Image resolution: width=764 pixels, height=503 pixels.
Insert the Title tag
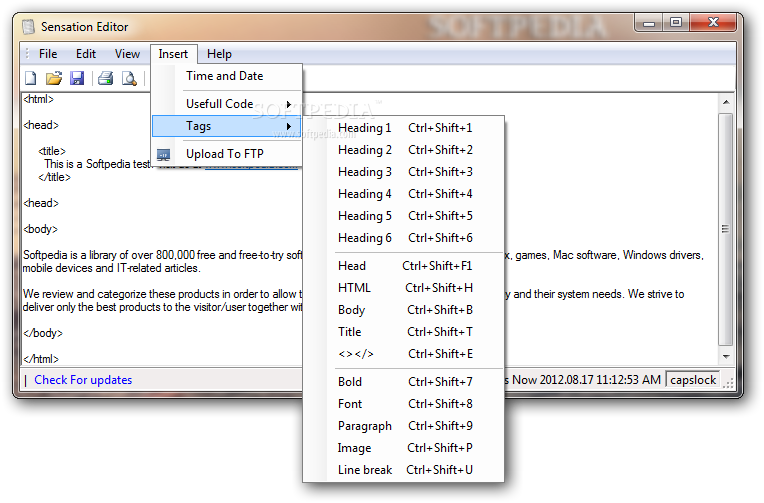coord(403,331)
